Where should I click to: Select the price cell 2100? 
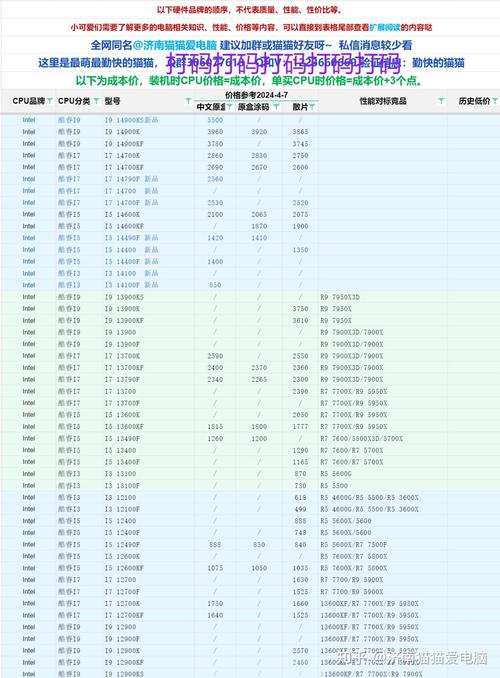pos(215,214)
